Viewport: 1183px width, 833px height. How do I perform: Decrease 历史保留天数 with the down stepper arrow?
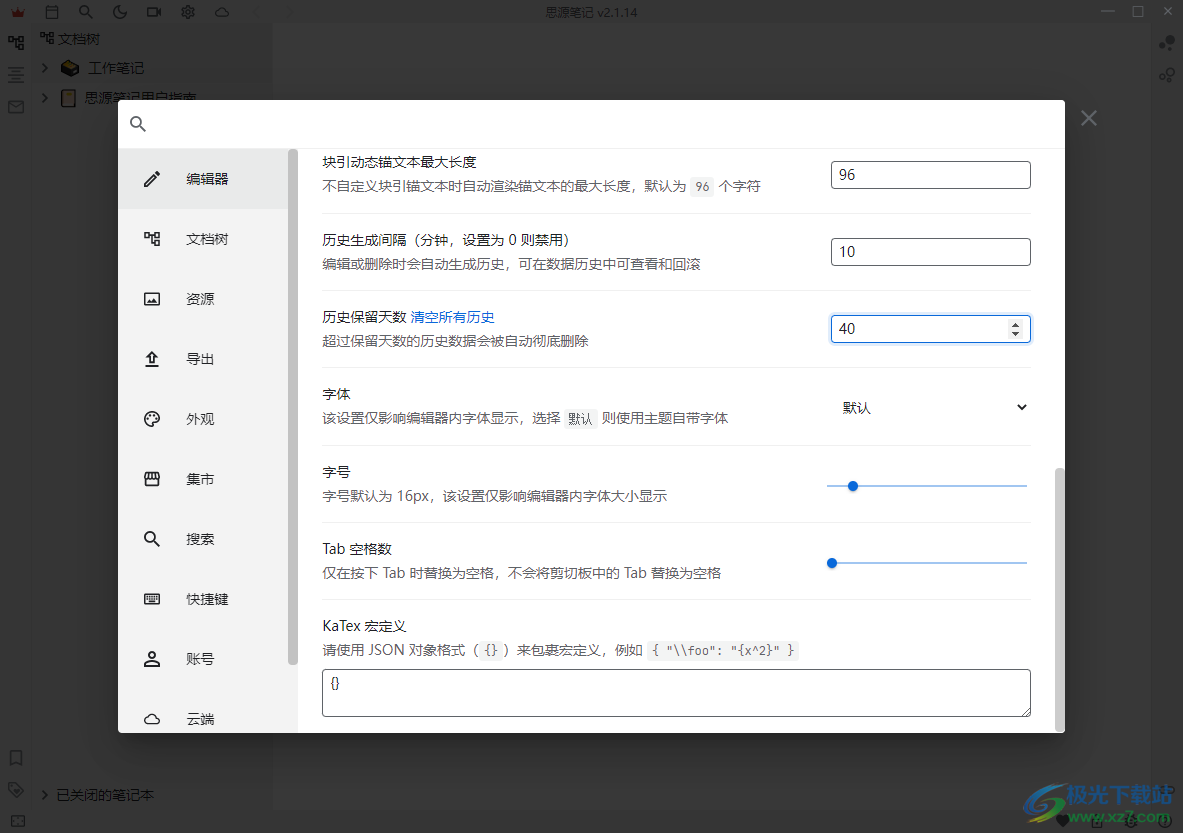coord(1016,334)
